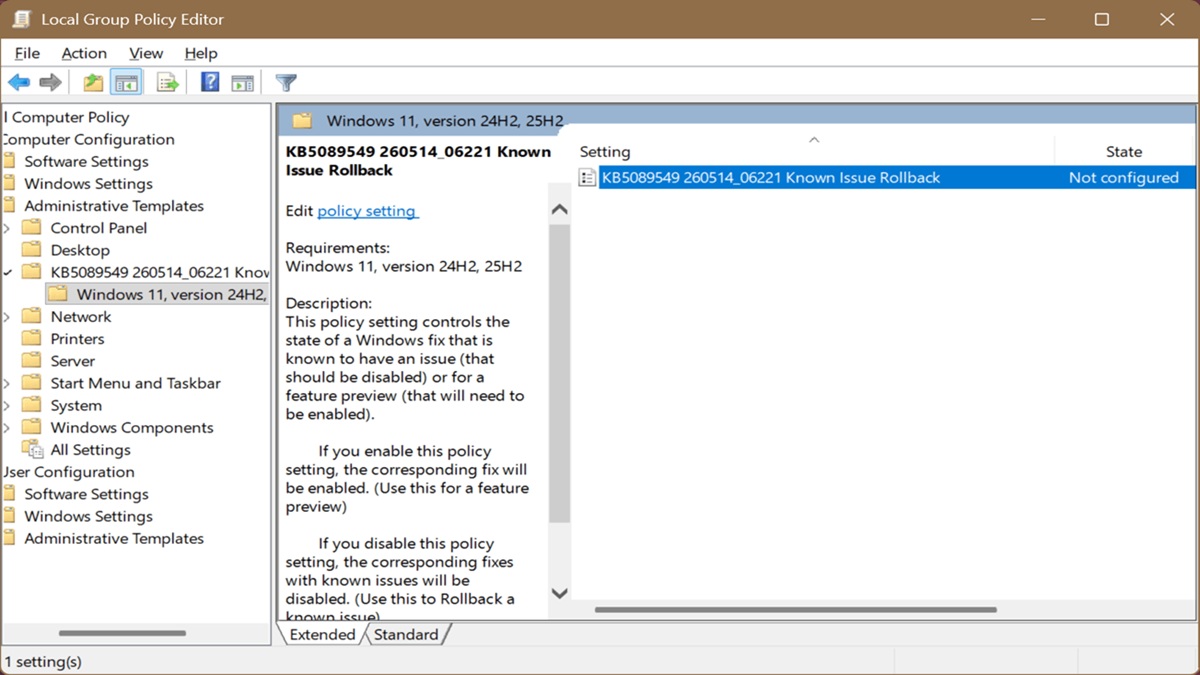Click the All Settings icon in tree

click(x=33, y=450)
